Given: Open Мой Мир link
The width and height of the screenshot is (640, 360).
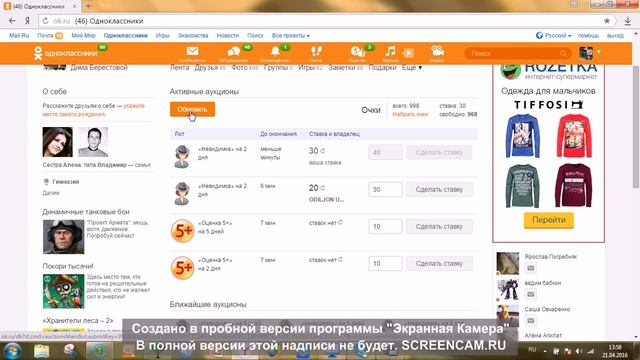Looking at the screenshot, I should click(83, 36).
